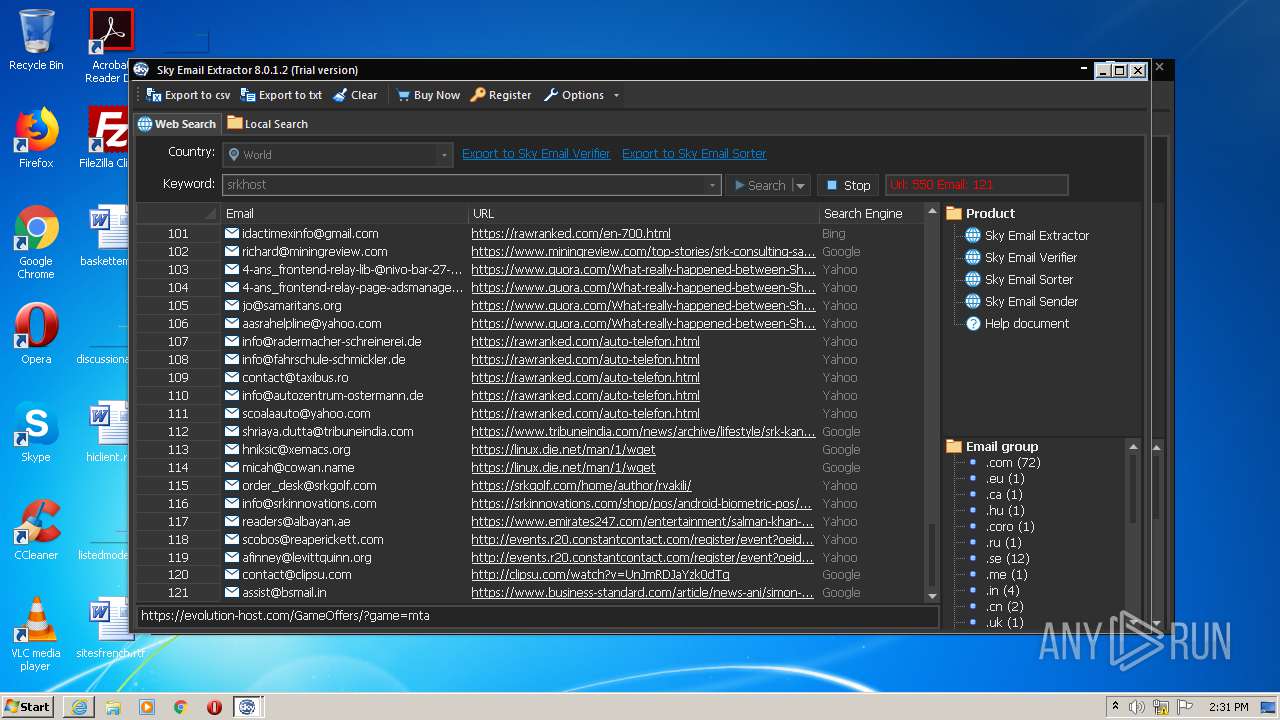This screenshot has height=720, width=1280.
Task: Click Sky Email Extractor taskbar icon
Action: (247, 706)
